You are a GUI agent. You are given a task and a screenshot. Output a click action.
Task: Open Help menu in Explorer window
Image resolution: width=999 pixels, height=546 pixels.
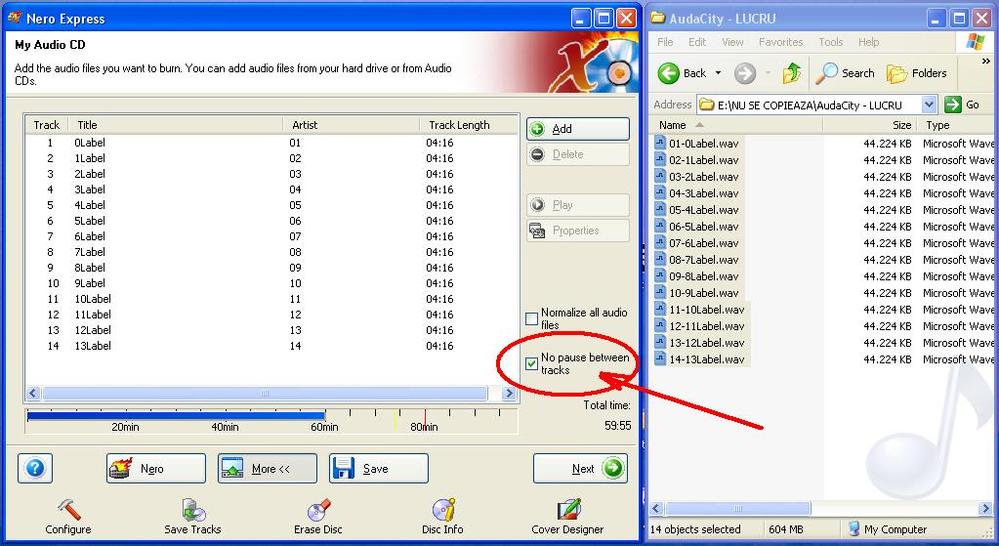(x=868, y=42)
